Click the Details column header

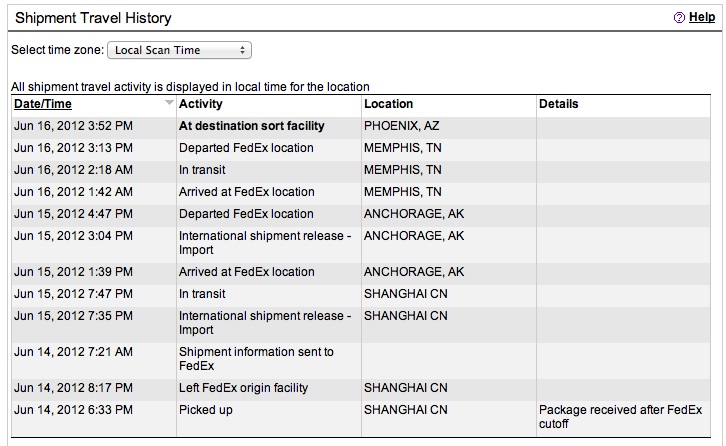(x=558, y=104)
